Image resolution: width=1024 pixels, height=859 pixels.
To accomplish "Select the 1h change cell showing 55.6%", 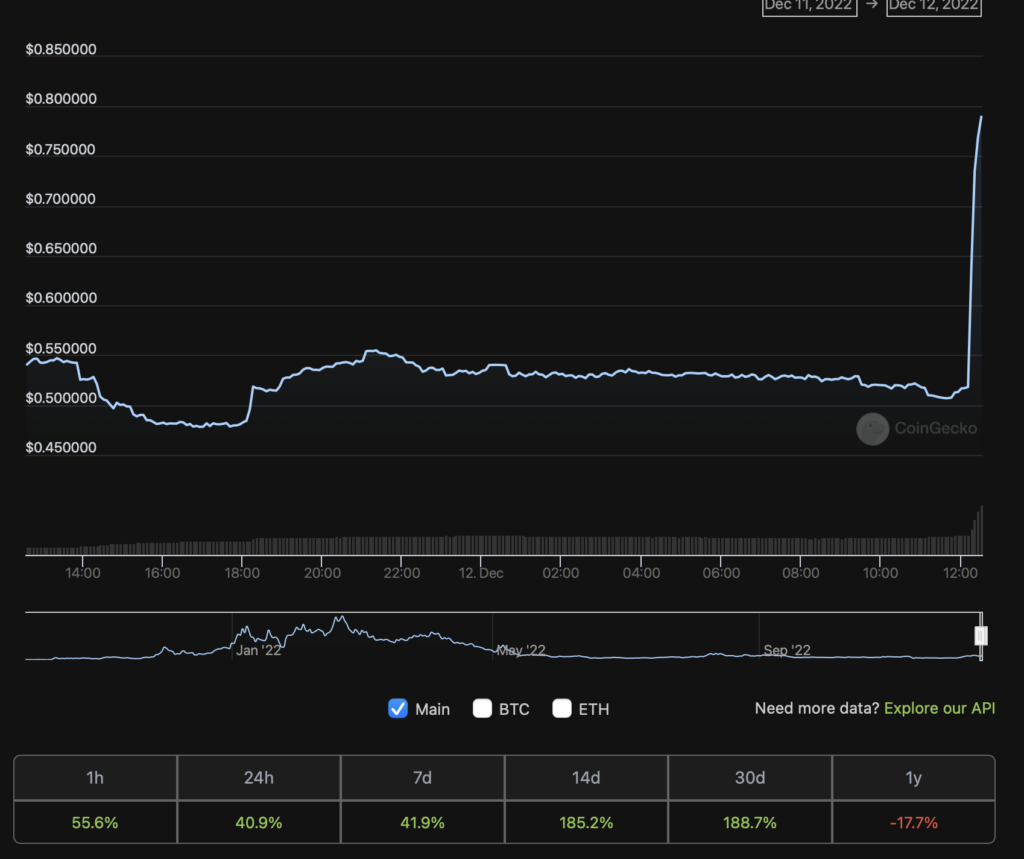I will tap(95, 822).
